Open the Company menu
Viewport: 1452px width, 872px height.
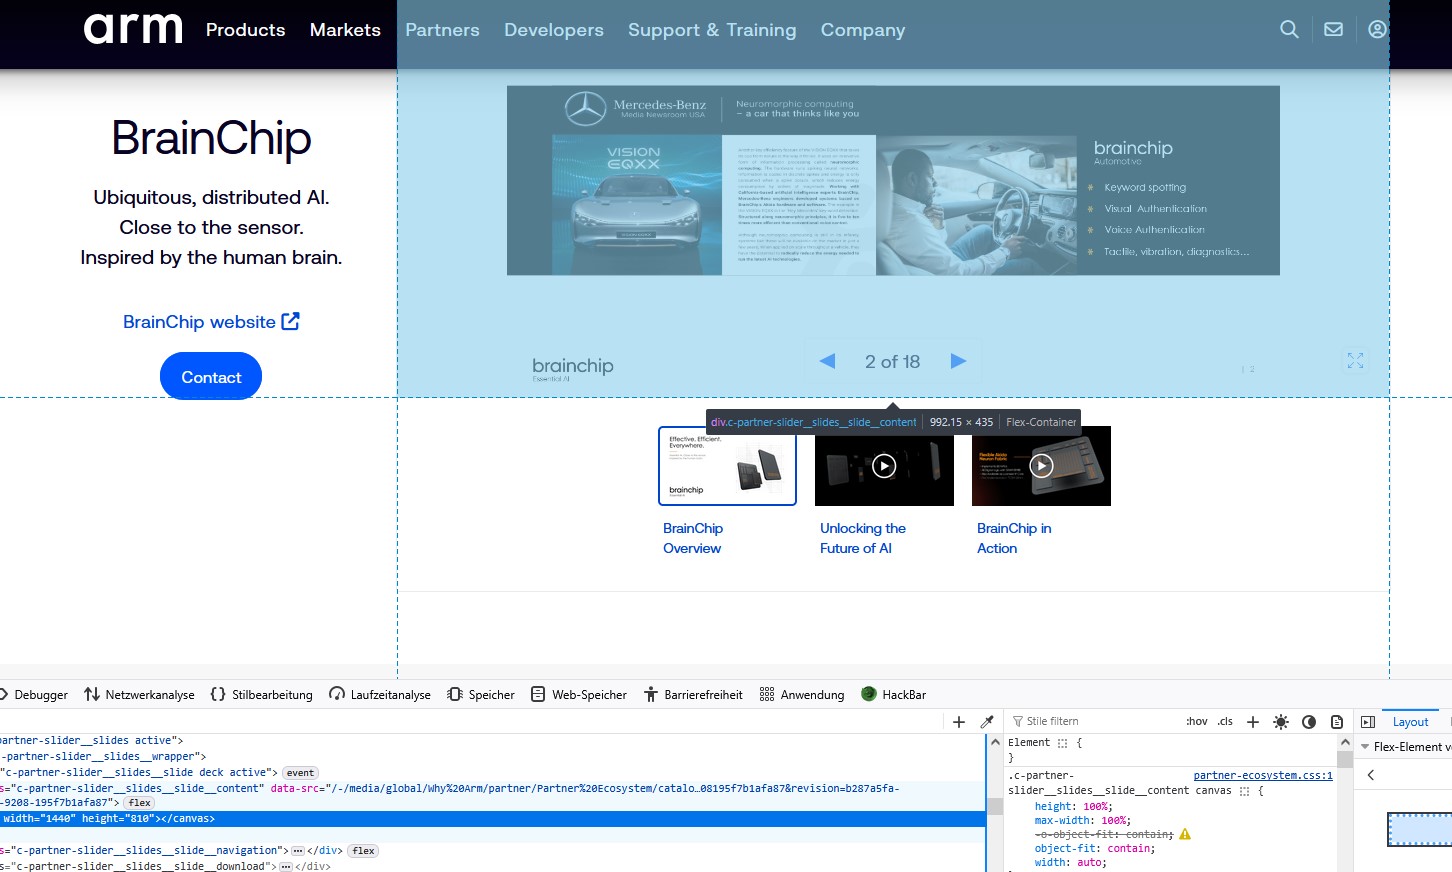(863, 30)
